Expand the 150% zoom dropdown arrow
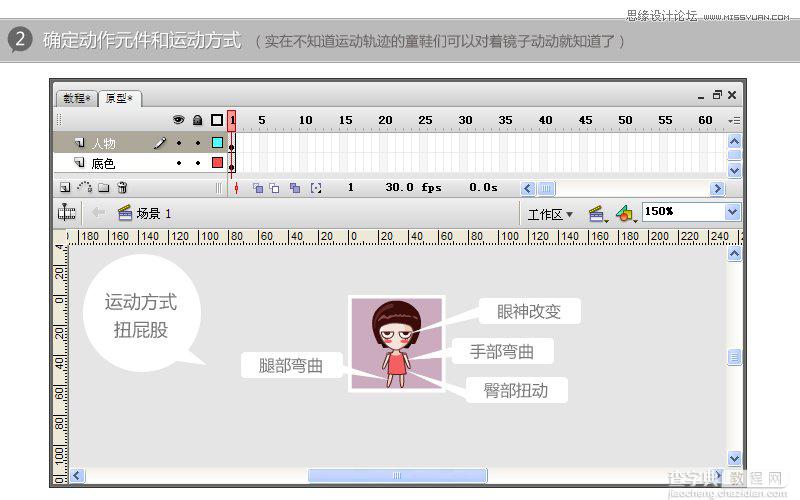This screenshot has width=800, height=500. tap(733, 212)
